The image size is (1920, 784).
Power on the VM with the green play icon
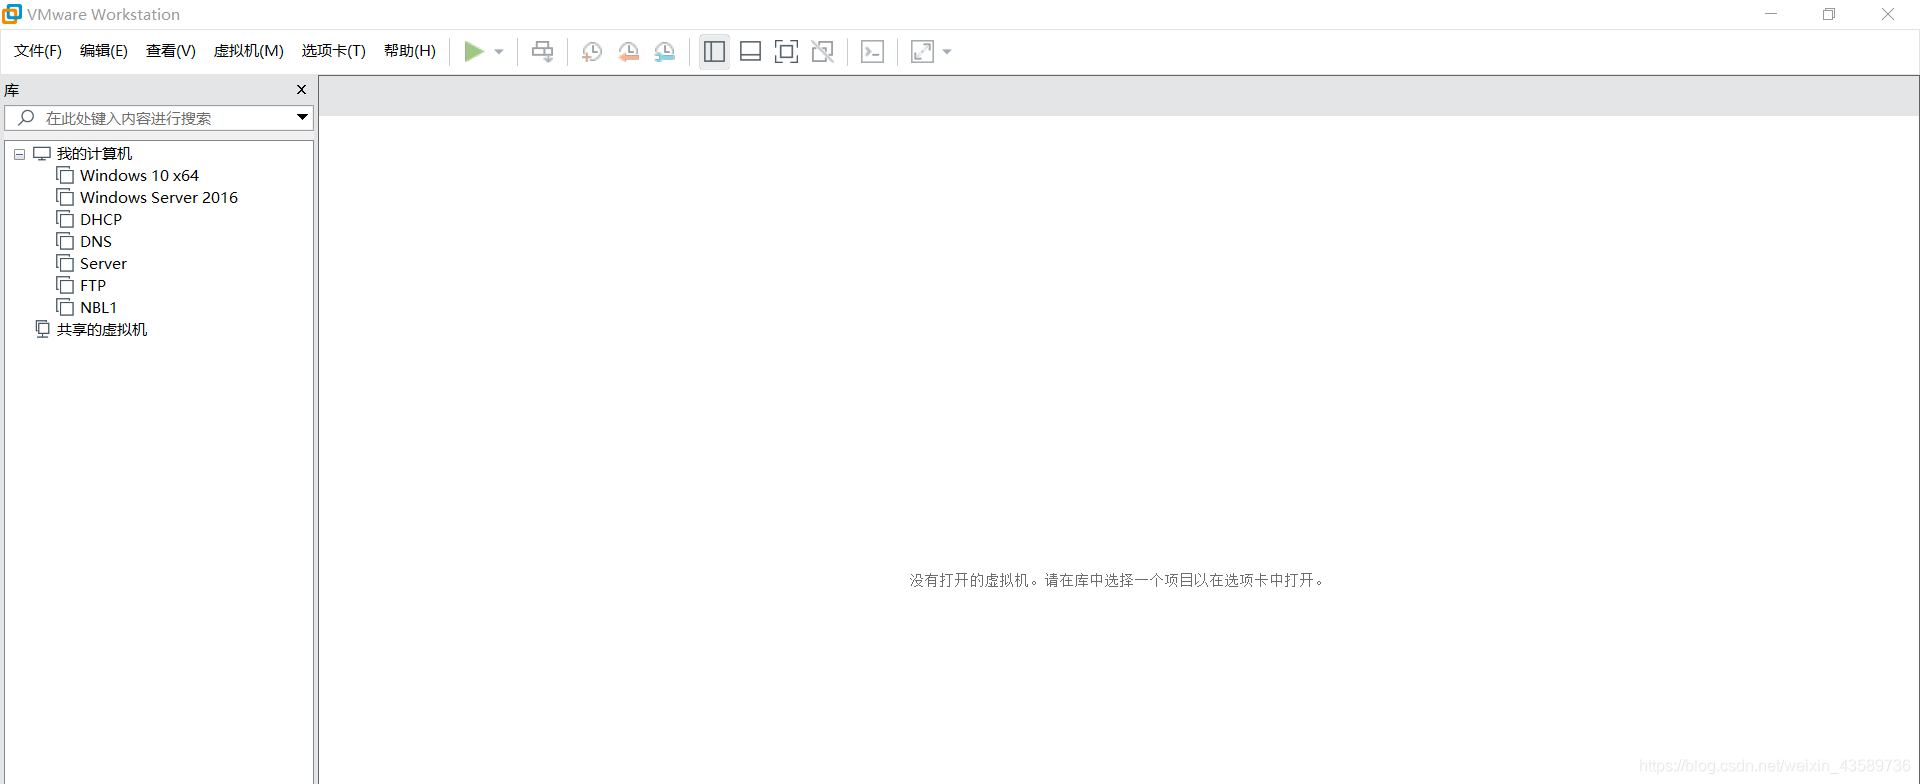point(474,52)
